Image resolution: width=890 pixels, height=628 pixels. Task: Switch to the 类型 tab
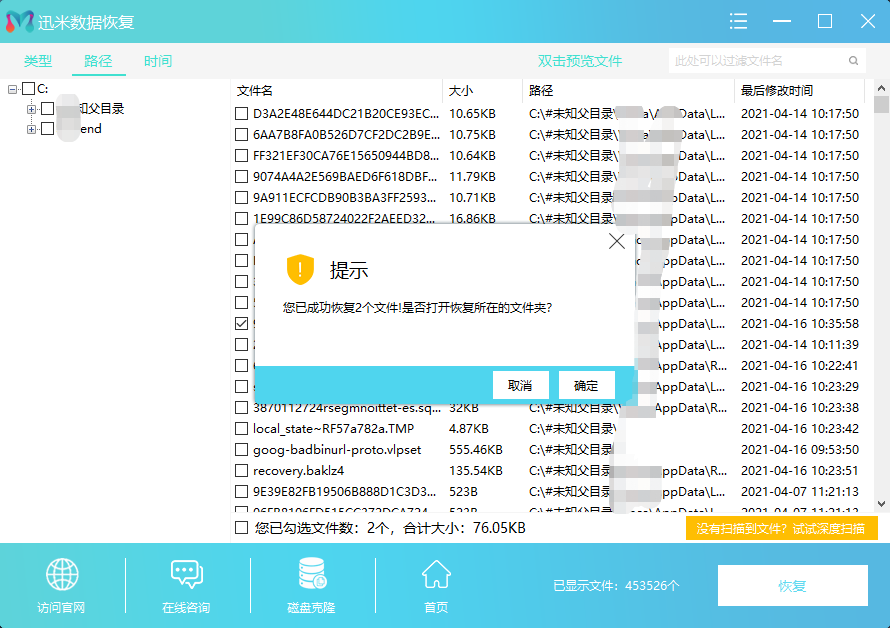click(x=38, y=61)
